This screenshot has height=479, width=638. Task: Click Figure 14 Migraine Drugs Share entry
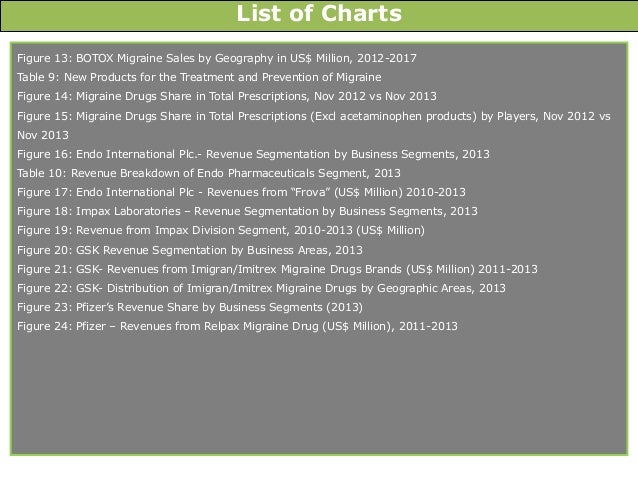point(227,96)
